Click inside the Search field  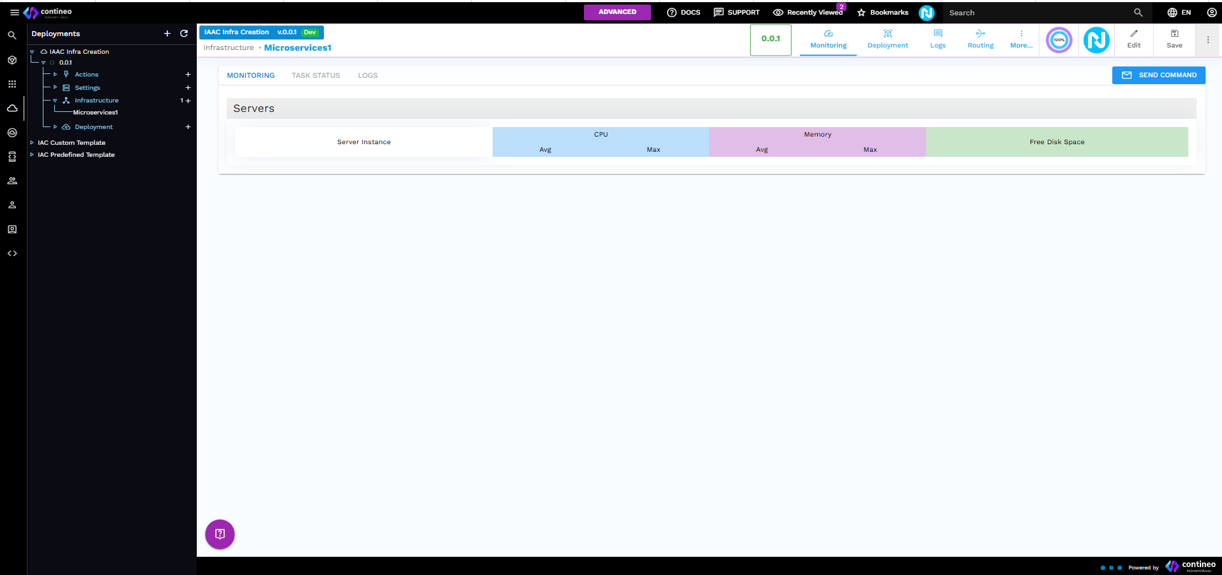1035,13
